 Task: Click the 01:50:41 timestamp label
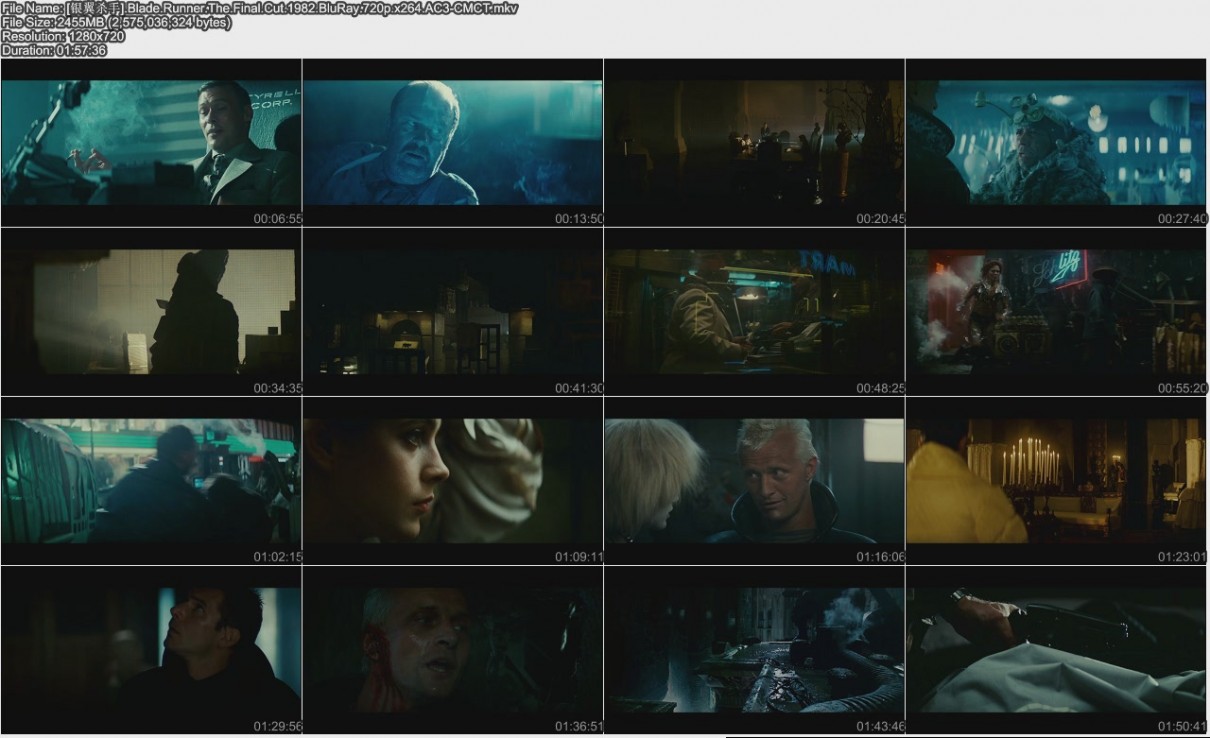(1182, 726)
